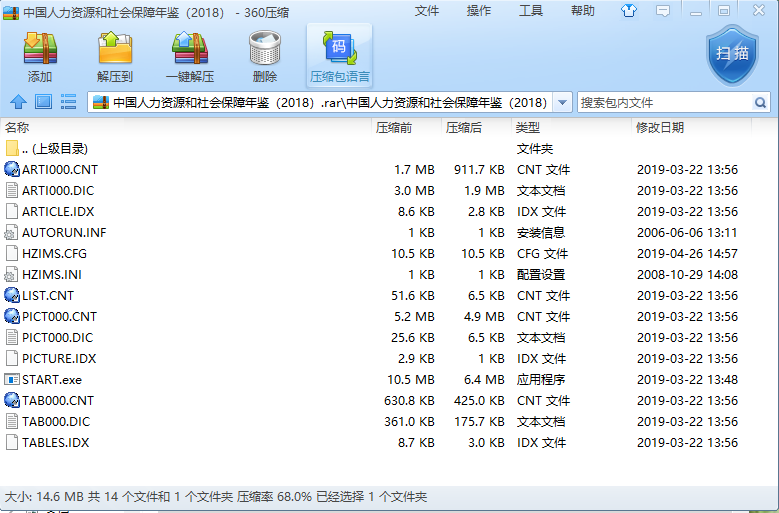
Task: Click the 应用程序 type cell
Action: click(541, 379)
